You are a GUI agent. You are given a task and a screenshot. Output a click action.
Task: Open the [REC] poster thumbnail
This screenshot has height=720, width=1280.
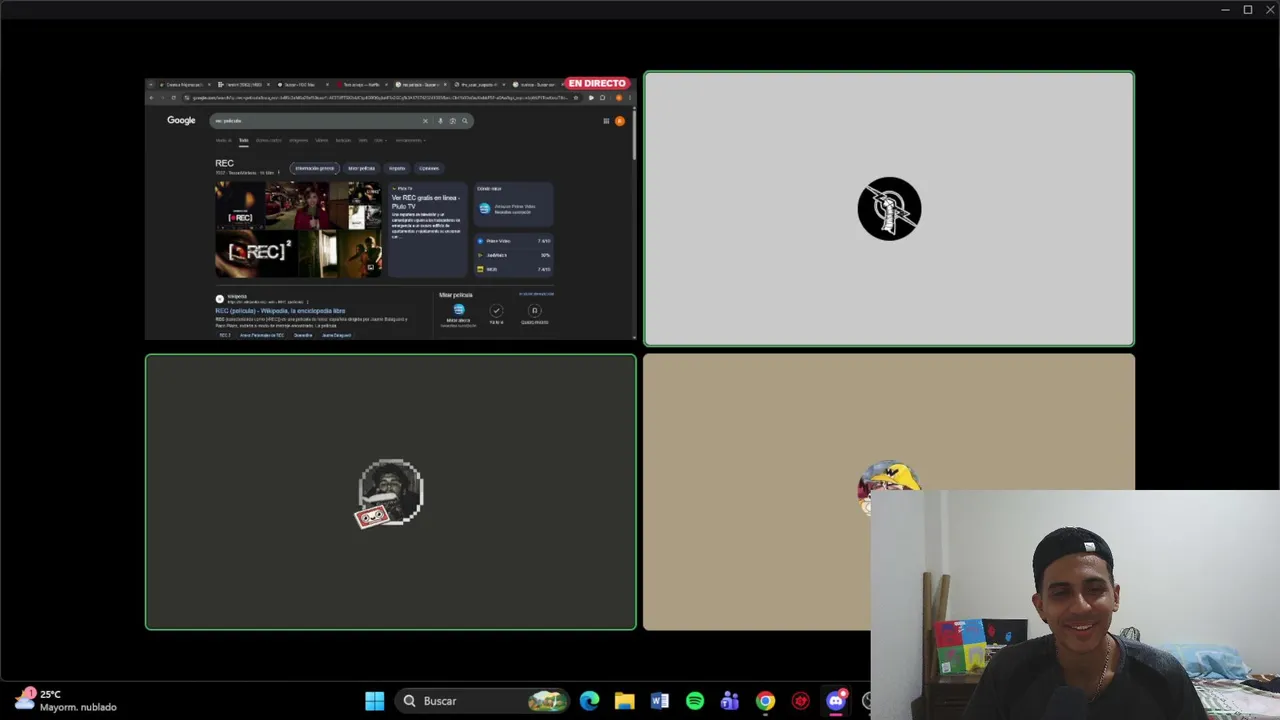click(x=240, y=205)
